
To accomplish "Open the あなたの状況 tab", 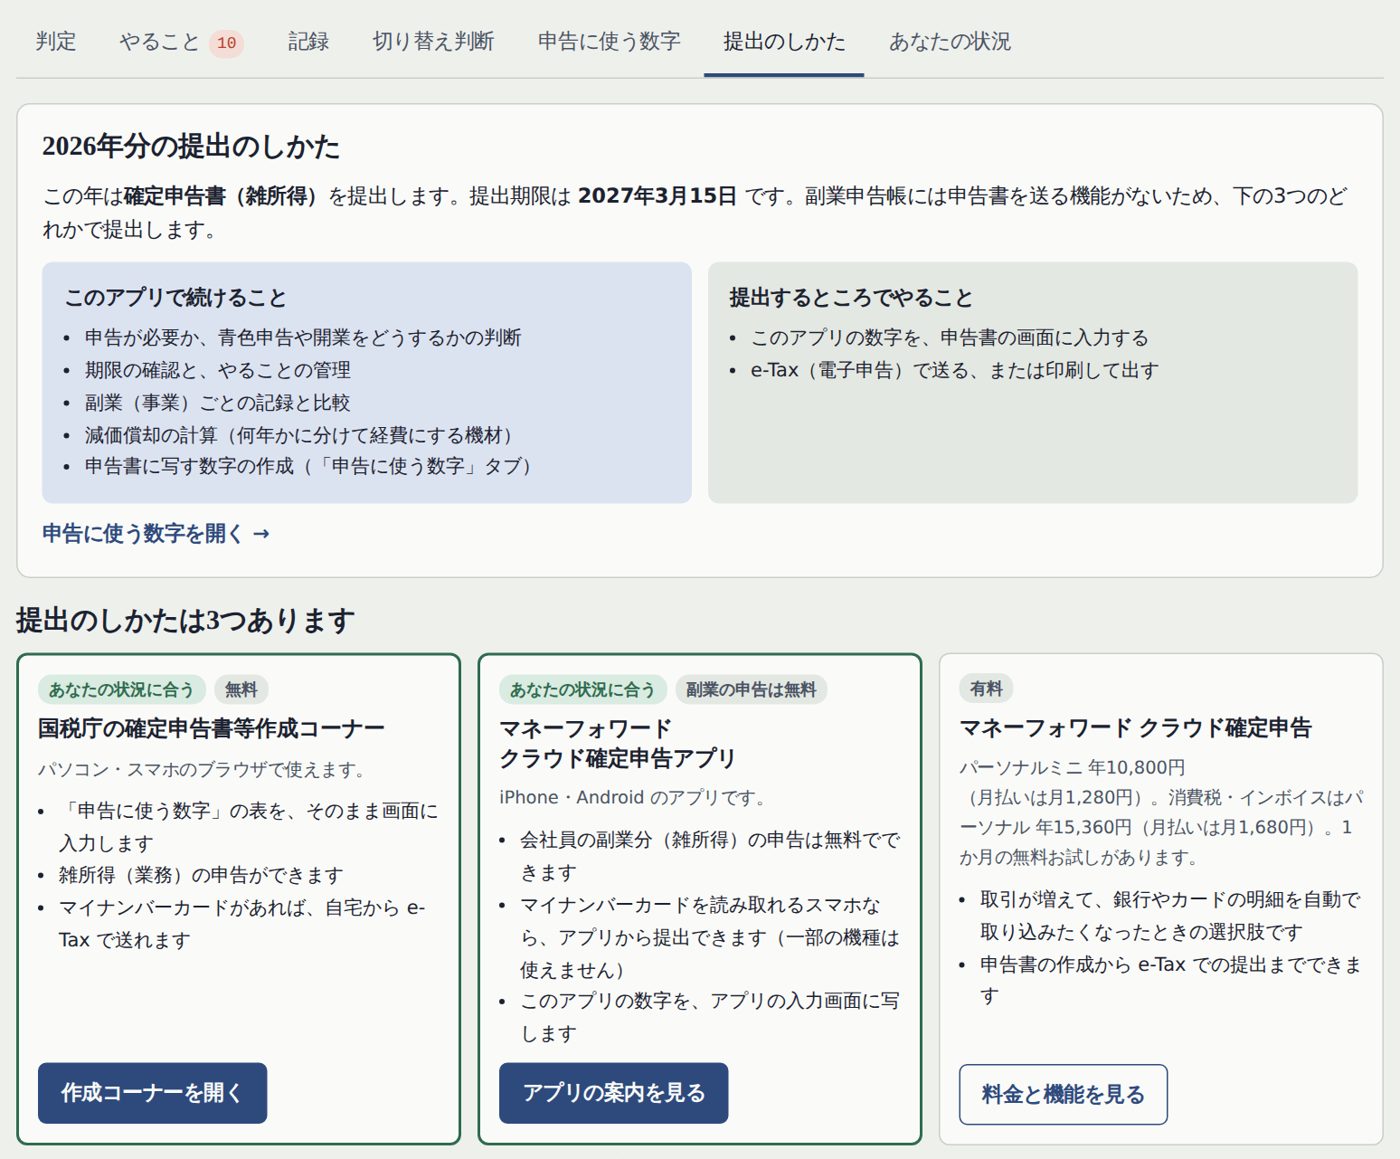I will tap(950, 42).
